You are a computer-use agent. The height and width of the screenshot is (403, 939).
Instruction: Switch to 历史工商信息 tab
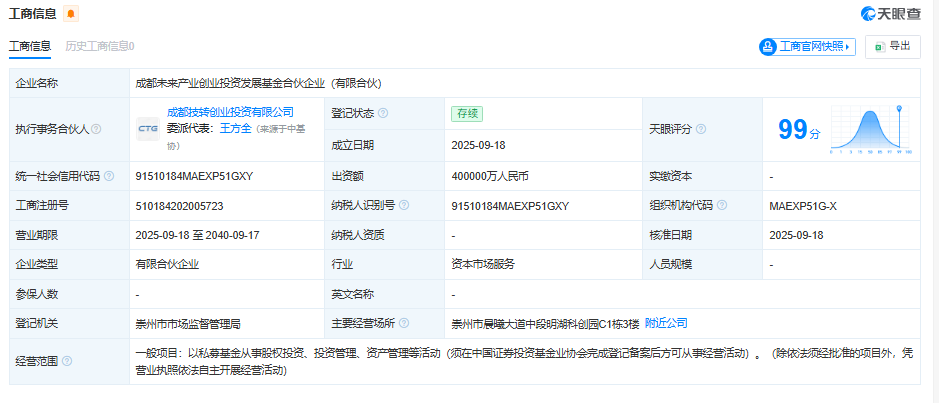(x=99, y=46)
